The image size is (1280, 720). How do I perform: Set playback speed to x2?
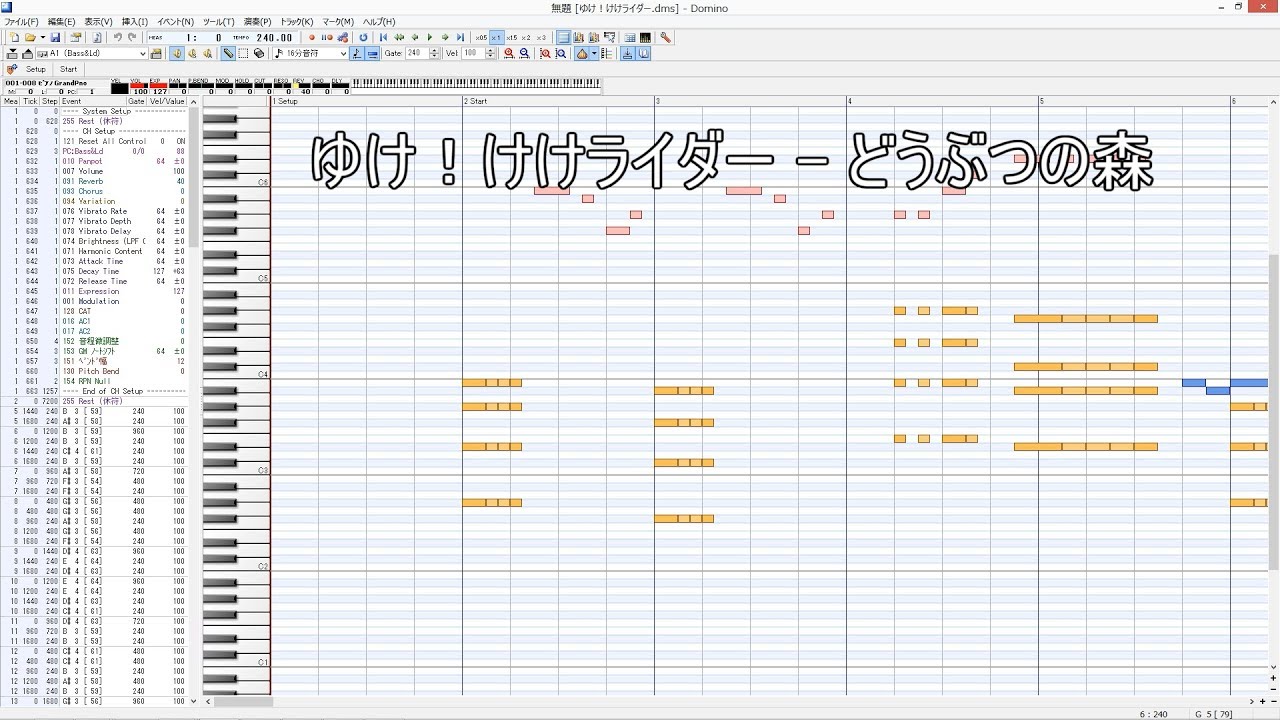pos(526,37)
